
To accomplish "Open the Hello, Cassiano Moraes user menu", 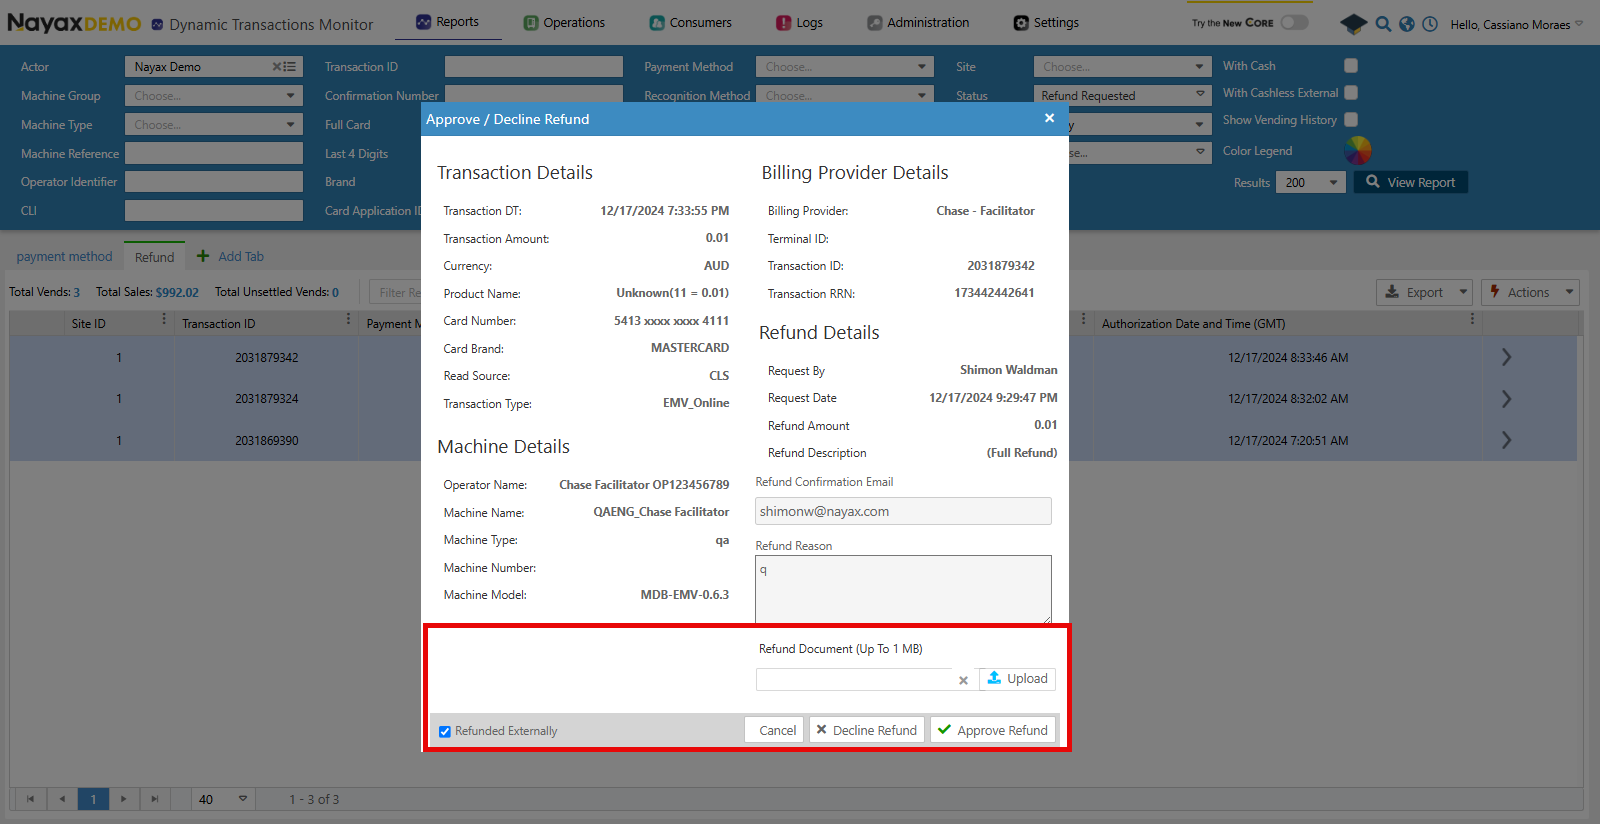I will click(1517, 24).
